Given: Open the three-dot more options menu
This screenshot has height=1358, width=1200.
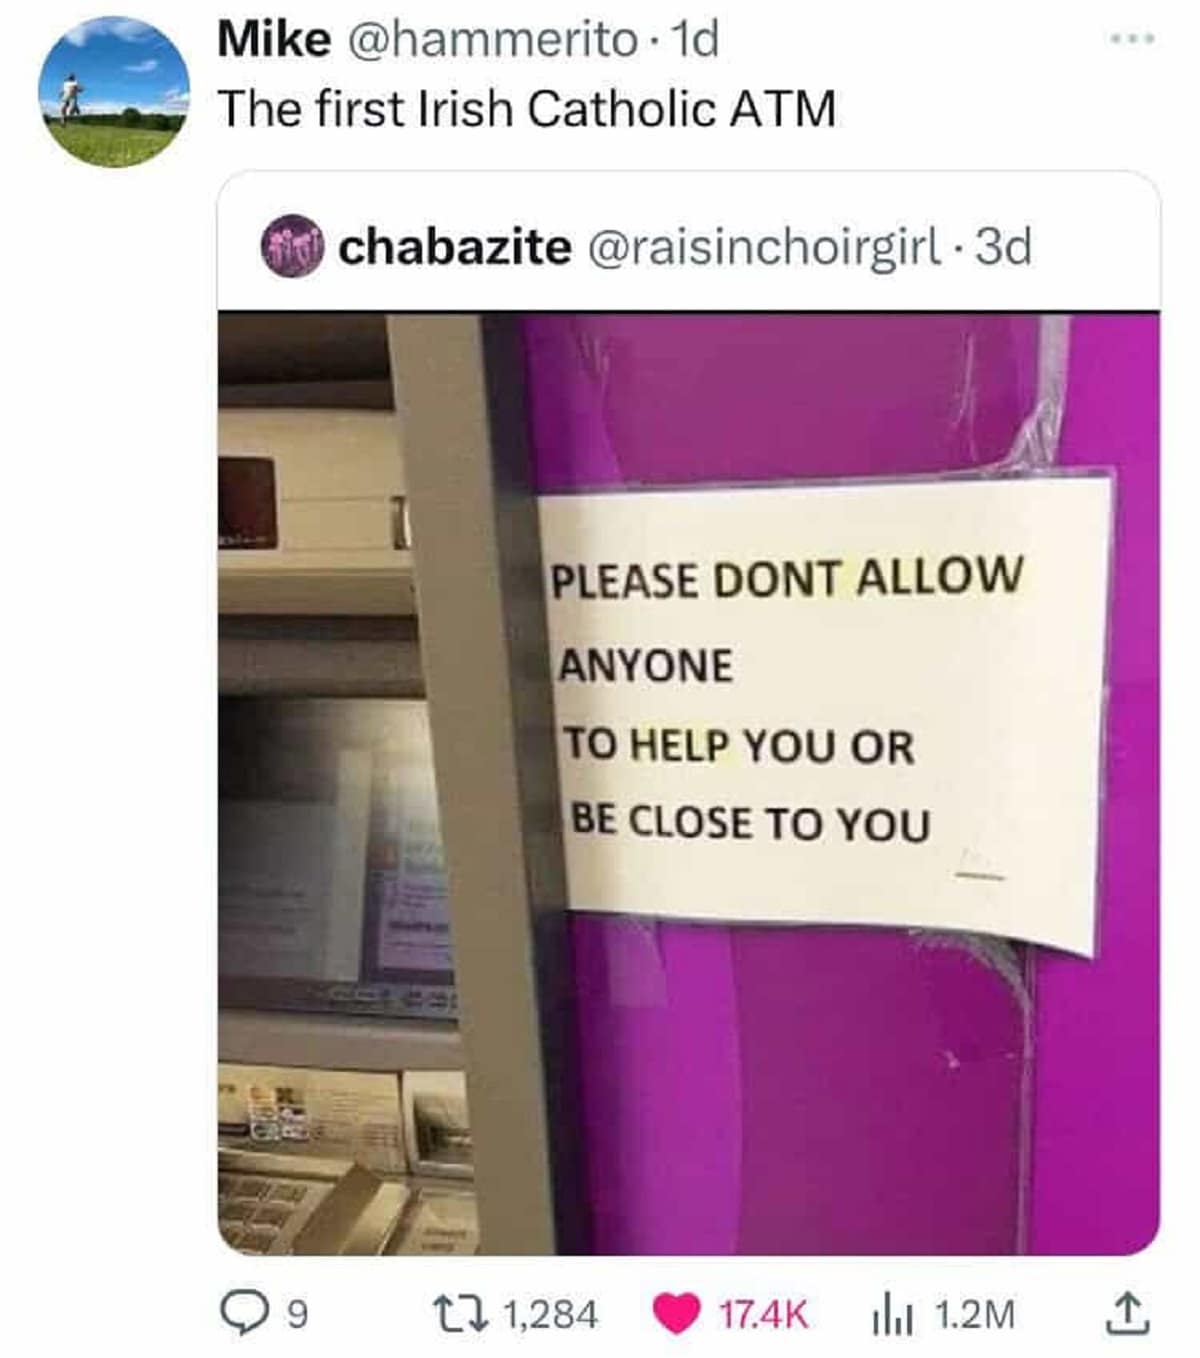Looking at the screenshot, I should click(1133, 40).
